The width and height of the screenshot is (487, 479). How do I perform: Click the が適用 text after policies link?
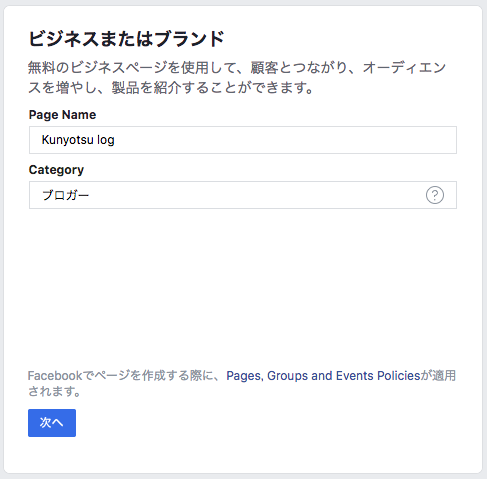coord(438,376)
